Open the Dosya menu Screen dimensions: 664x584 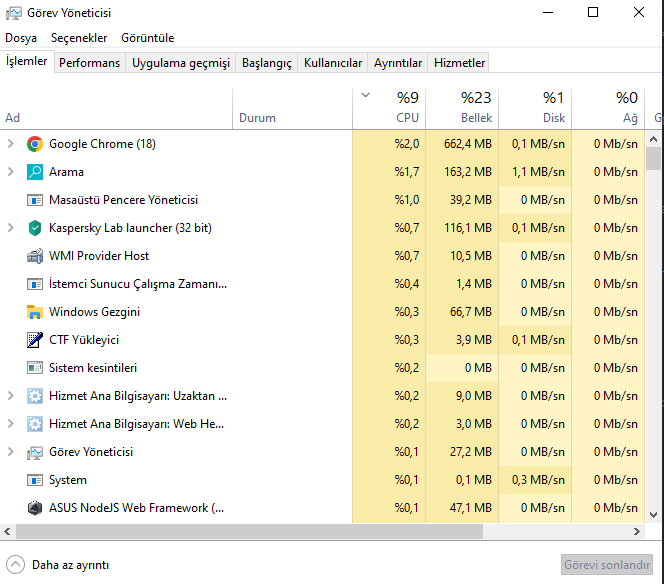point(21,38)
